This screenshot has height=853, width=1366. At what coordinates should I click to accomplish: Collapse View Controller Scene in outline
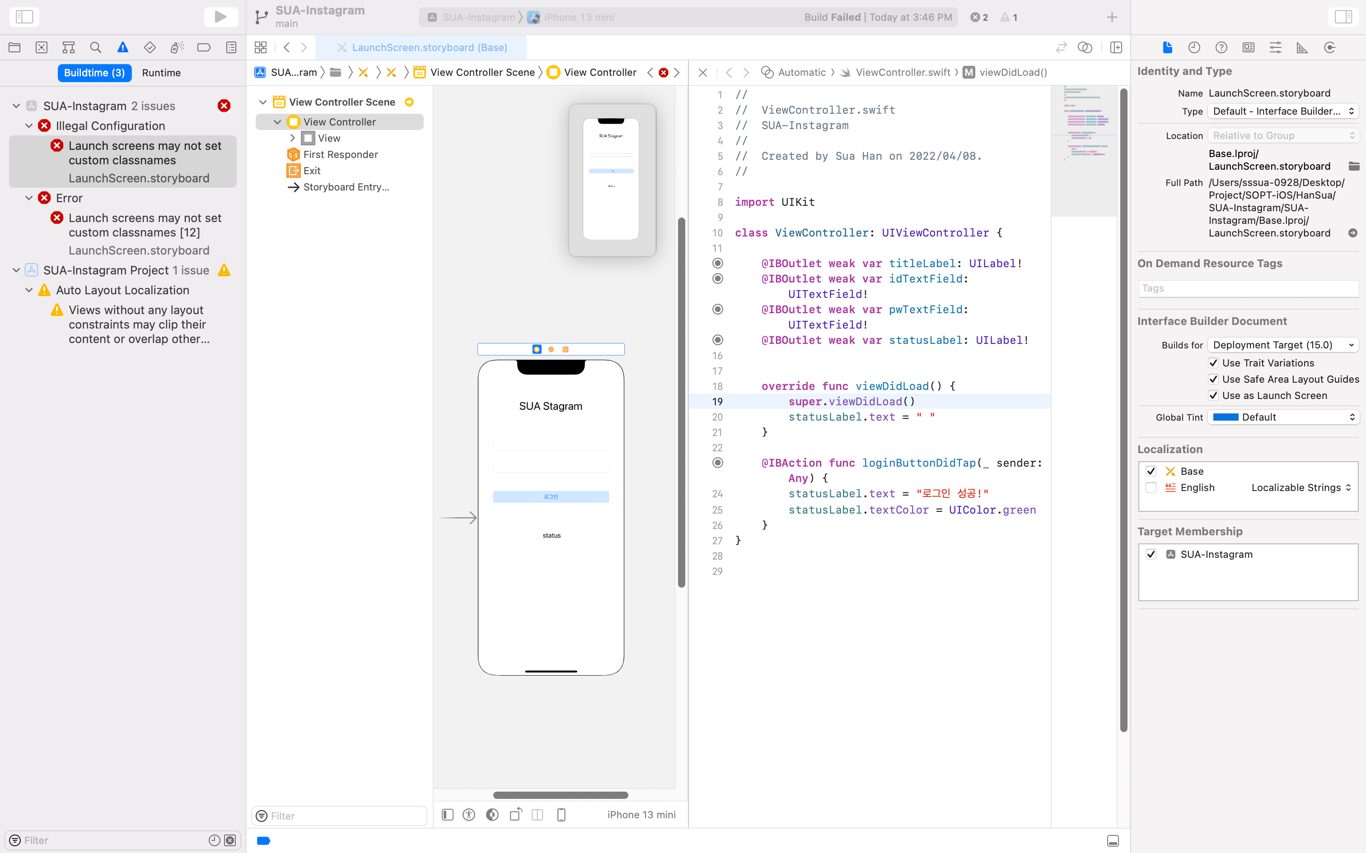[263, 102]
